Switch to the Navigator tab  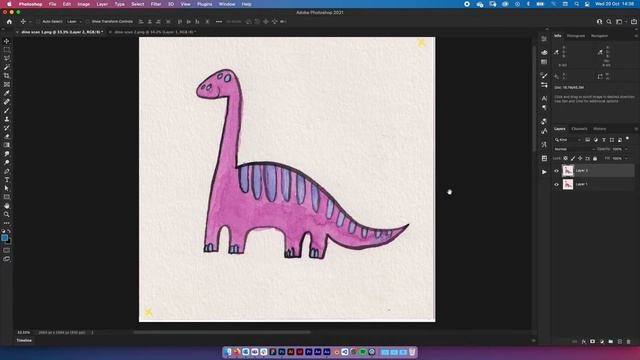coord(600,36)
